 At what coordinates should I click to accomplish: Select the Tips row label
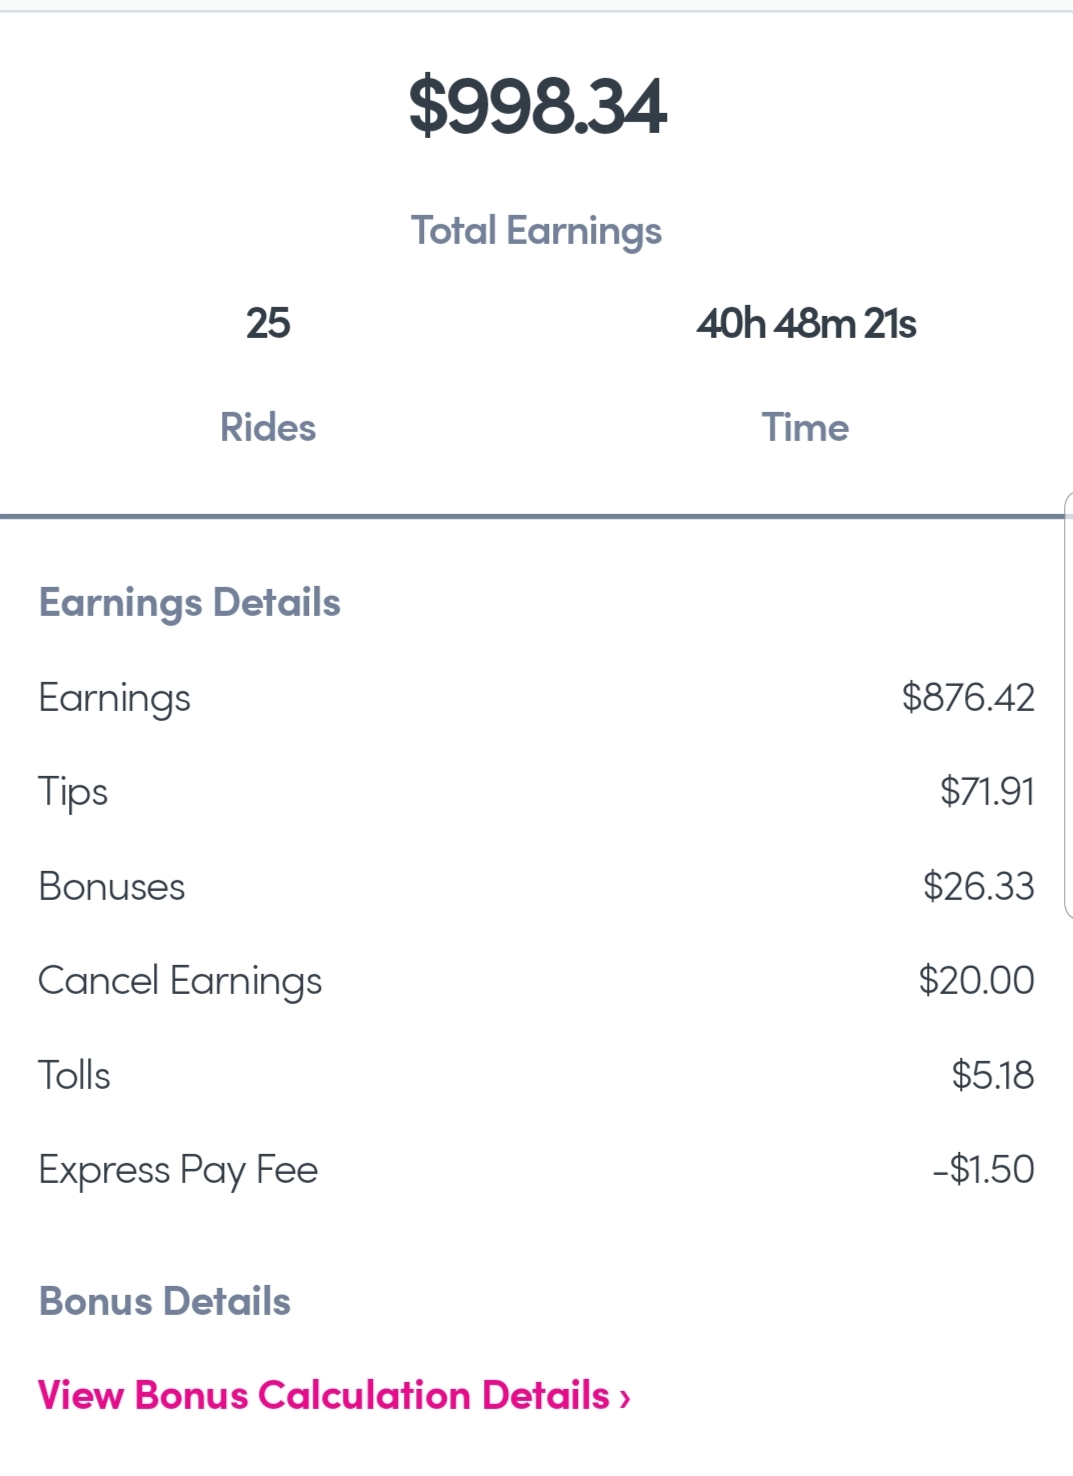coord(73,792)
